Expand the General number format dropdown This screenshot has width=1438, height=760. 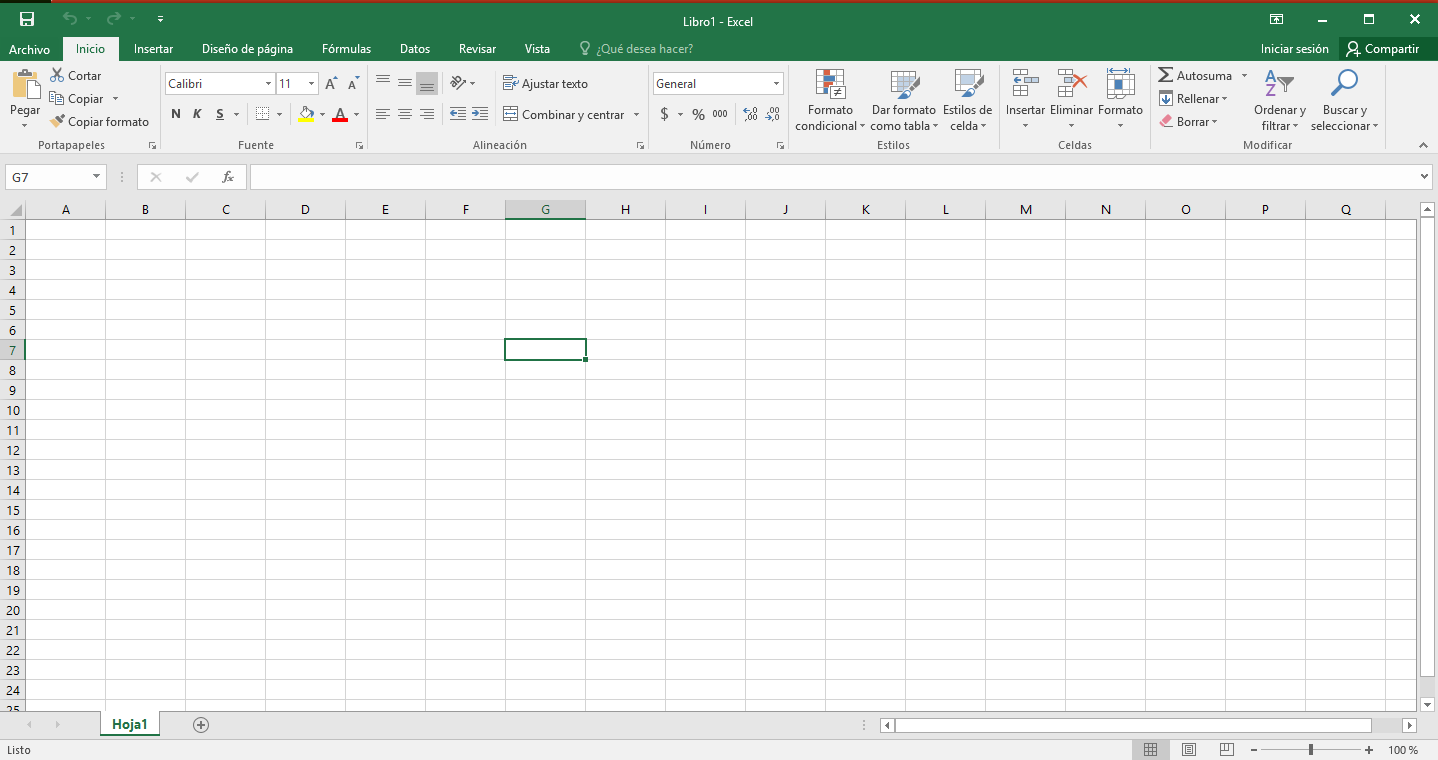[x=776, y=84]
